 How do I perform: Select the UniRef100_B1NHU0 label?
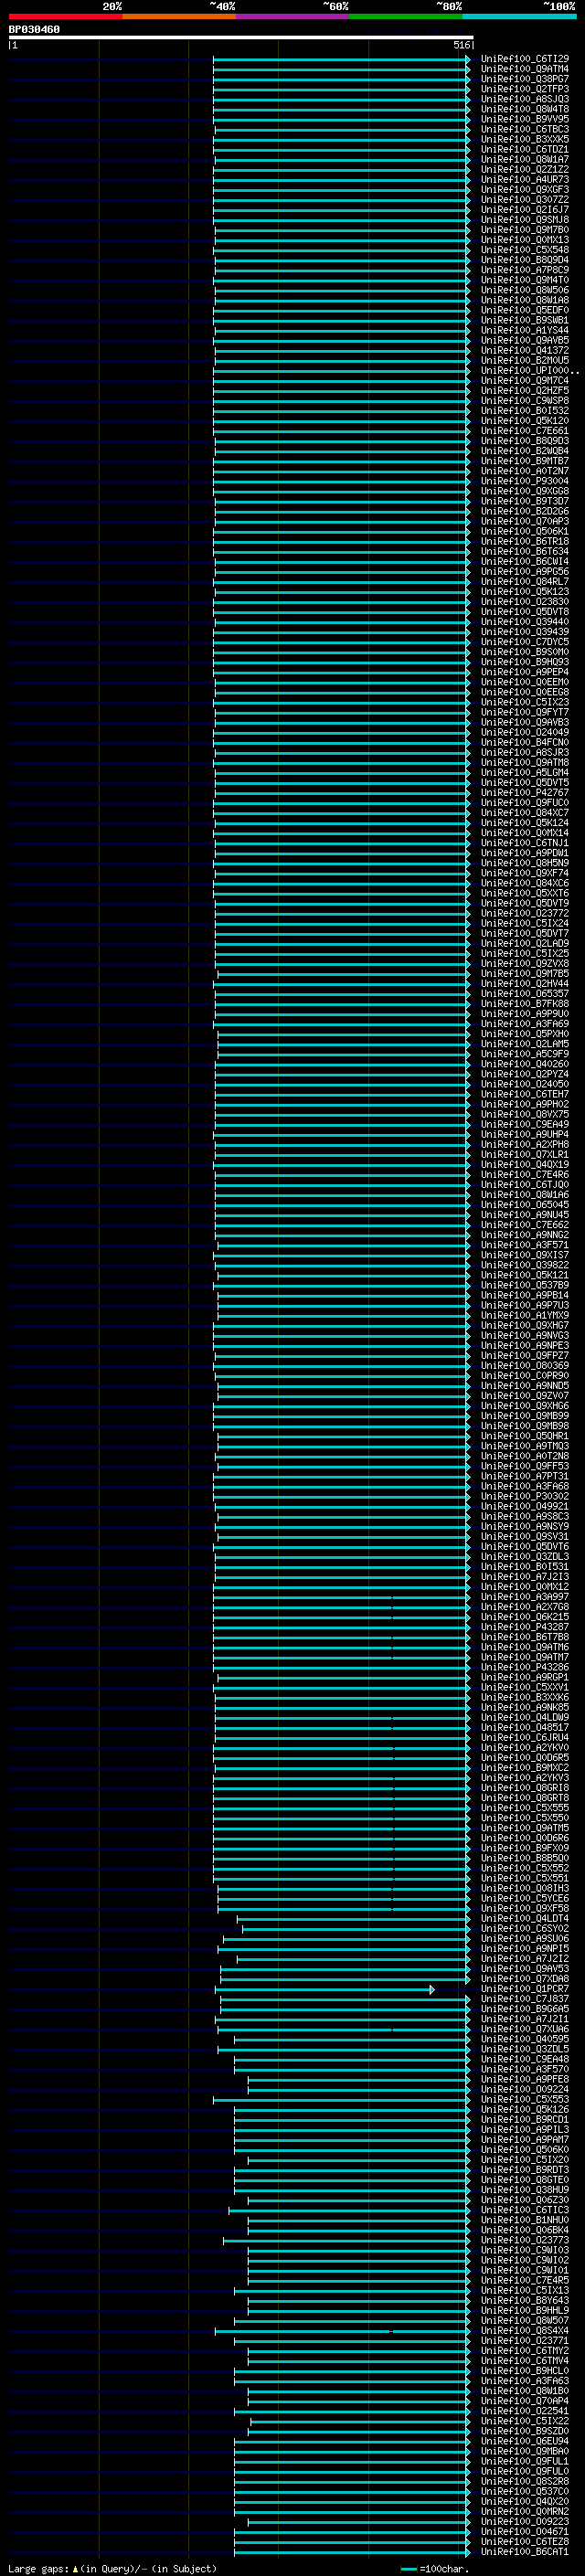[x=525, y=2219]
